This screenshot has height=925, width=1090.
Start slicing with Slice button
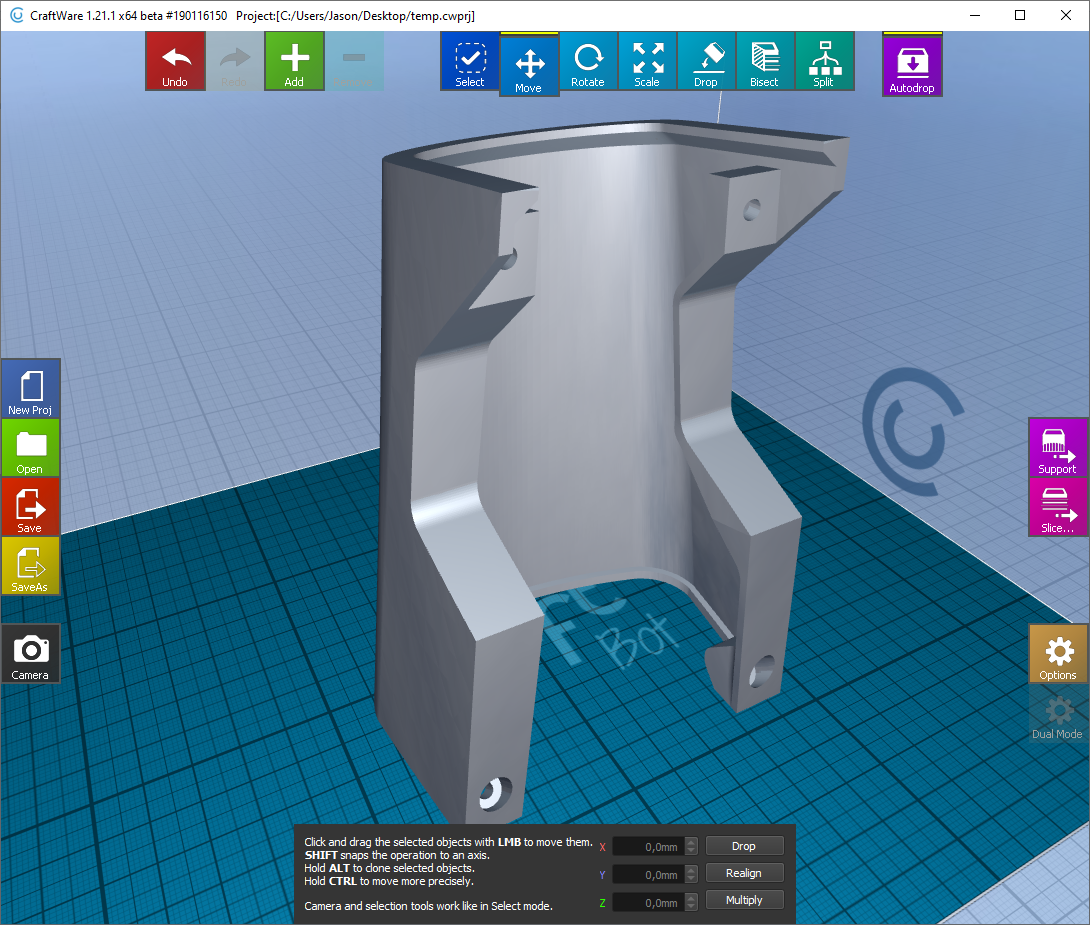(1058, 507)
